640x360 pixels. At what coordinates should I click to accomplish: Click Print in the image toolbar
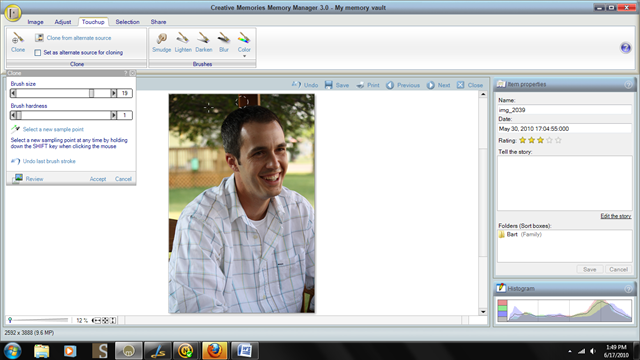coord(368,85)
